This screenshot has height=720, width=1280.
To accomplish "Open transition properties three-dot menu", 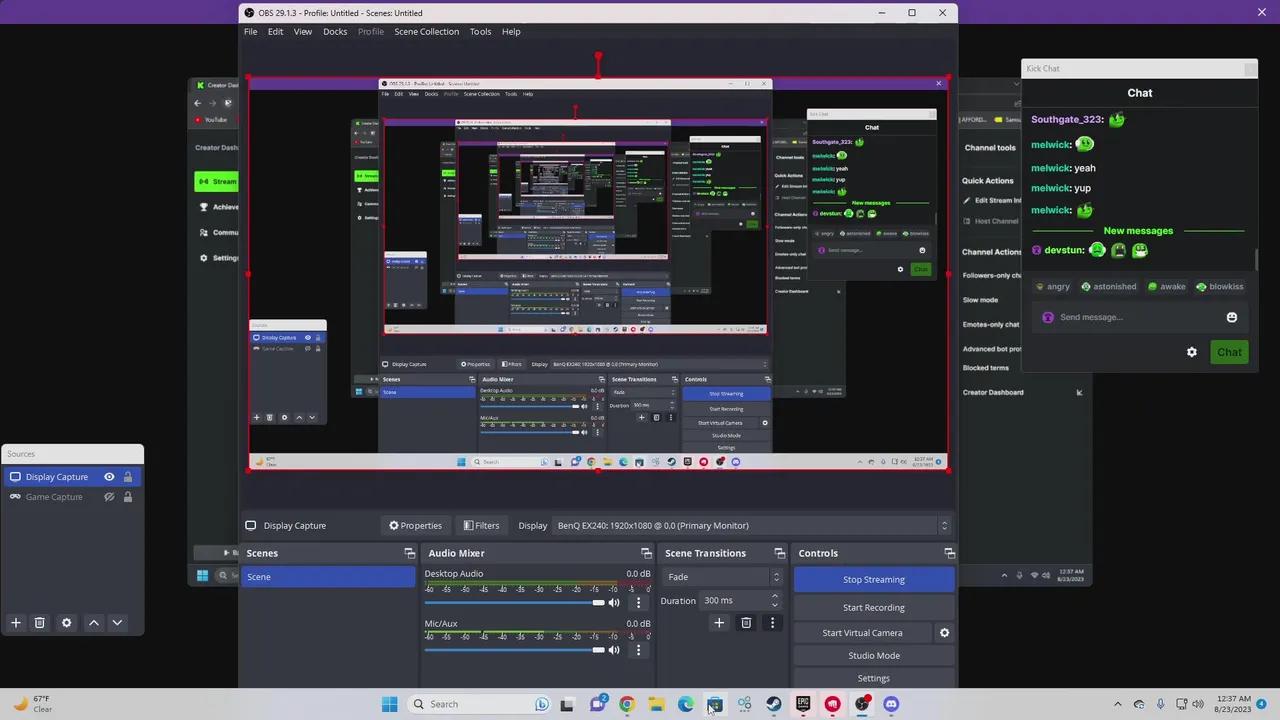I will click(772, 623).
